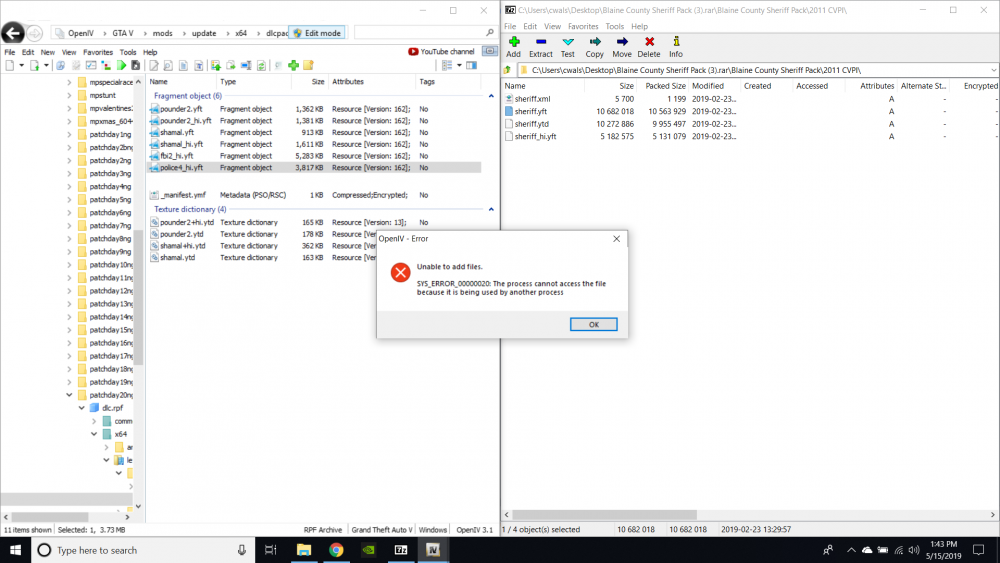
Task: Click OK in the OpenIV Error dialog
Action: (x=593, y=325)
